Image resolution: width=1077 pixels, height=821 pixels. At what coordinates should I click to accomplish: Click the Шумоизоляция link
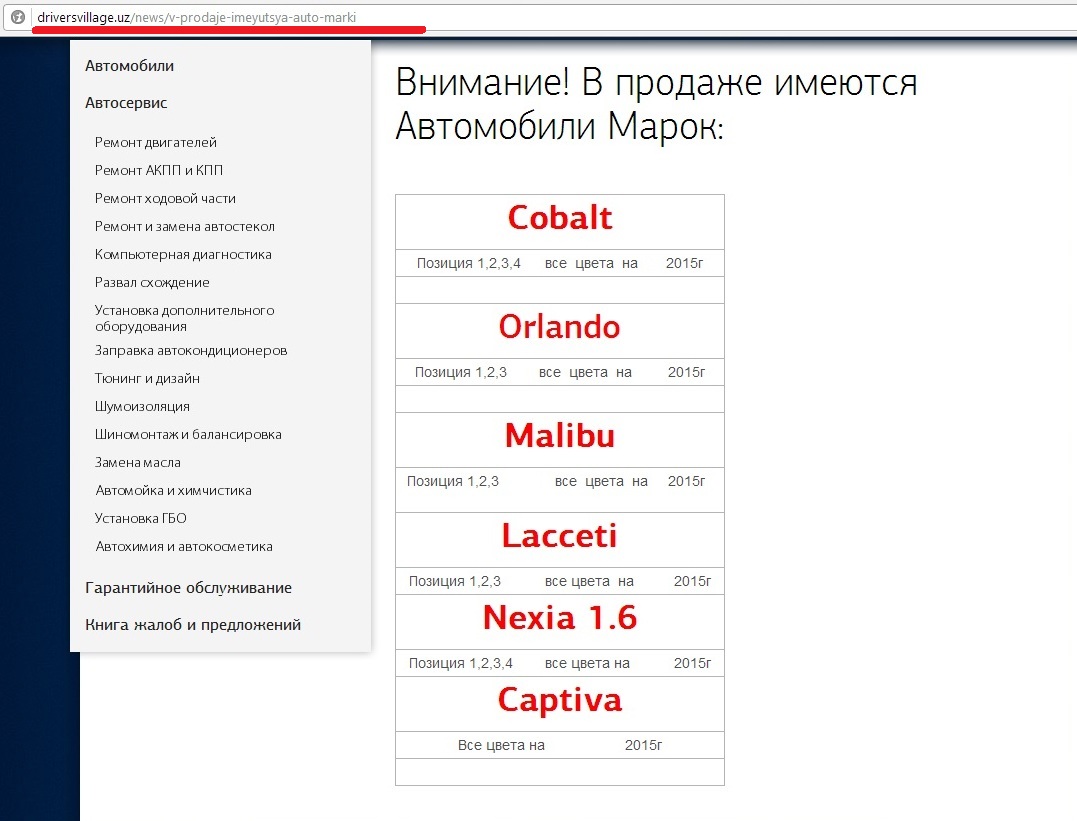point(142,407)
